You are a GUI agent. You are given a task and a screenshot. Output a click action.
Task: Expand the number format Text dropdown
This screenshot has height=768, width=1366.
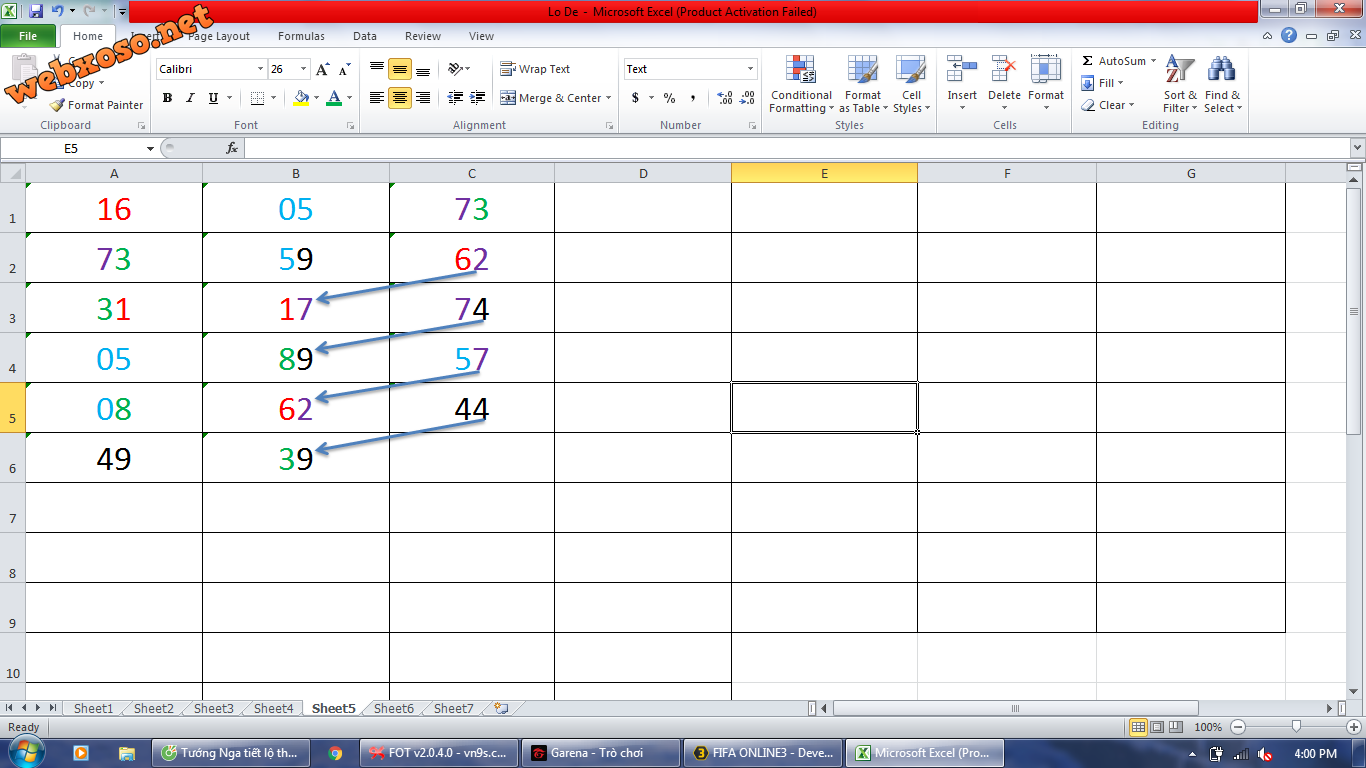pyautogui.click(x=750, y=69)
